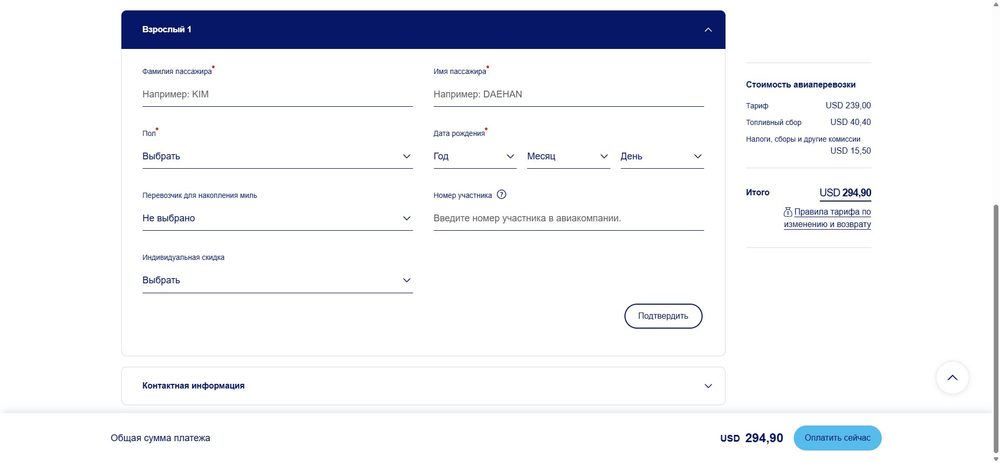1000x463 pixels.
Task: Click the Оплатить сейчас button
Action: [x=837, y=438]
